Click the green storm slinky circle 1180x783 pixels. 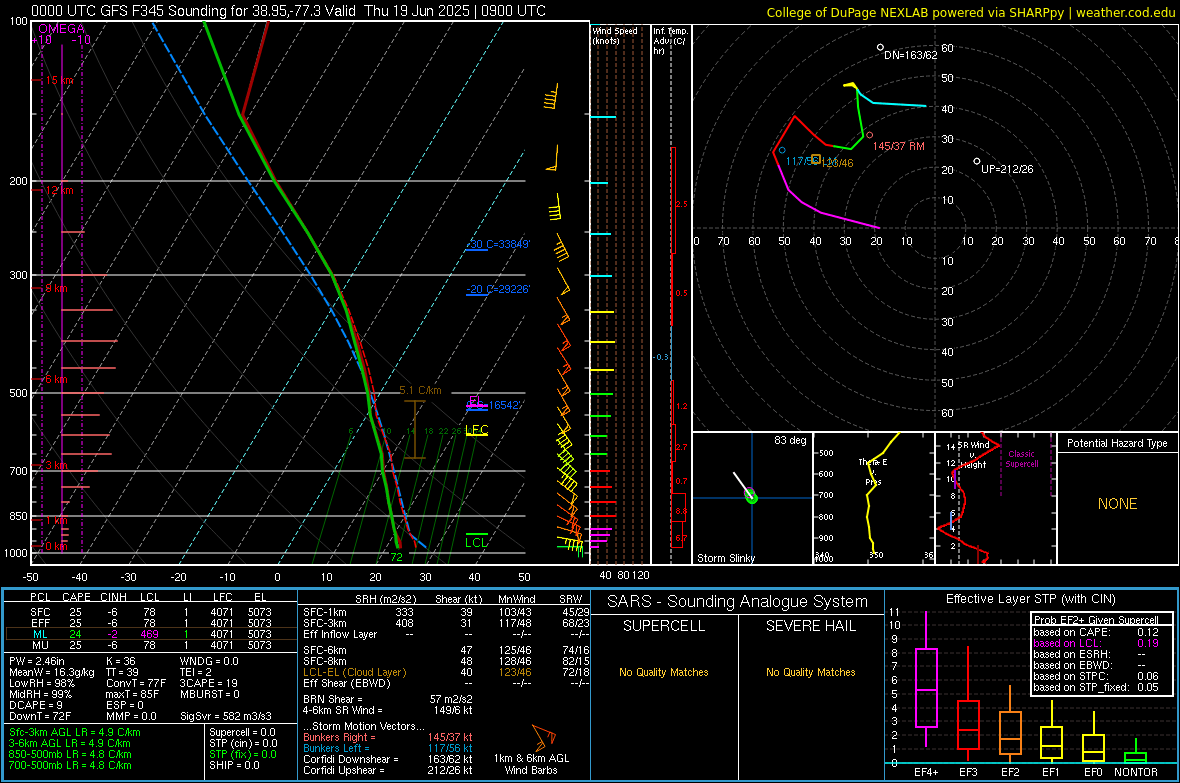tap(751, 495)
